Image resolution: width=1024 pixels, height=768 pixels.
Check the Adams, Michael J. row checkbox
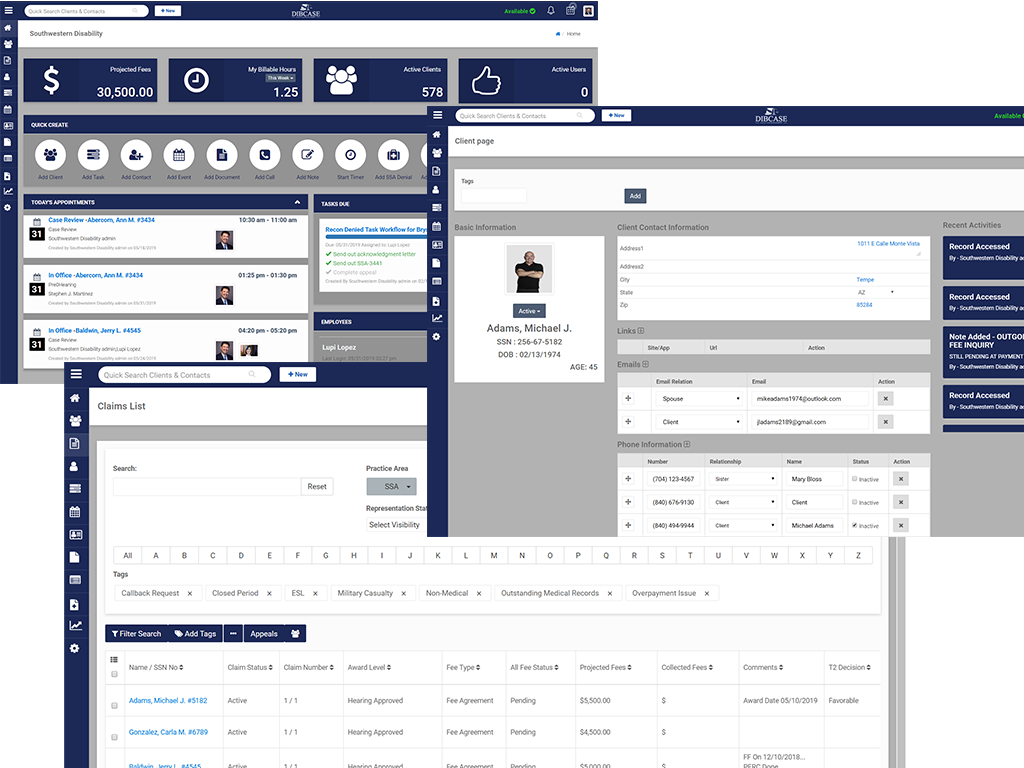[x=114, y=705]
